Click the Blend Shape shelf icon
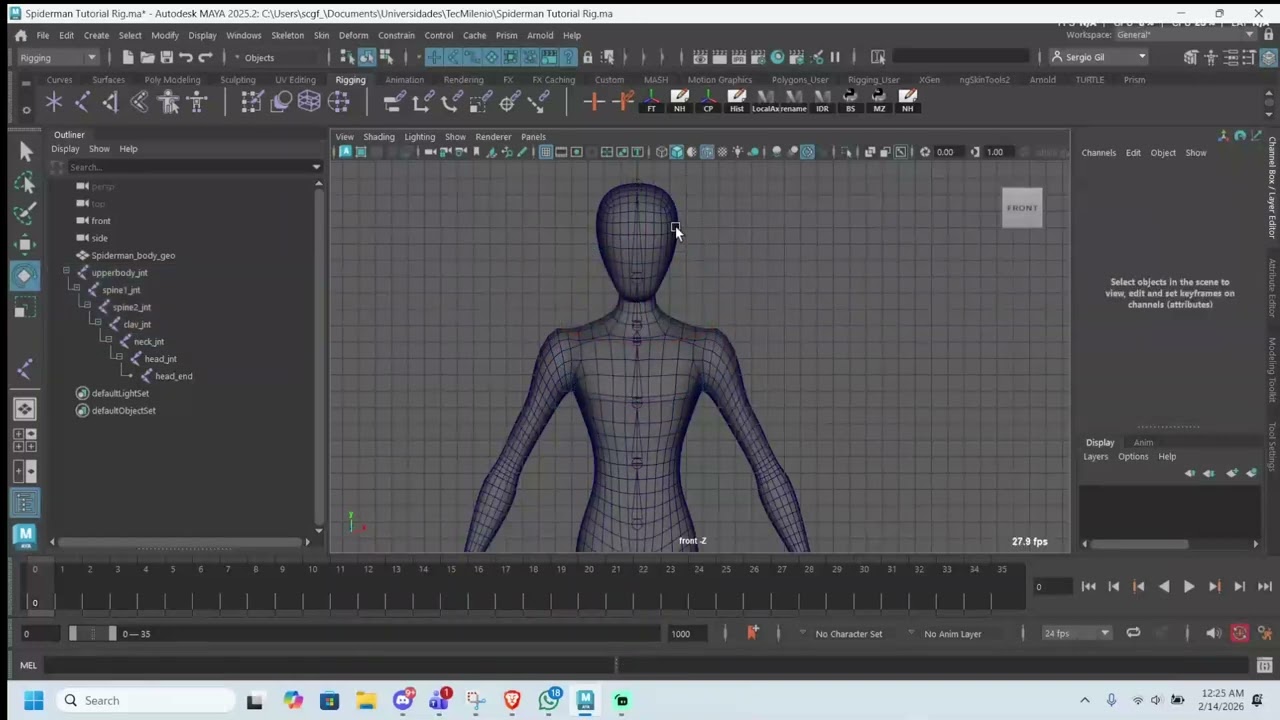 (280, 101)
